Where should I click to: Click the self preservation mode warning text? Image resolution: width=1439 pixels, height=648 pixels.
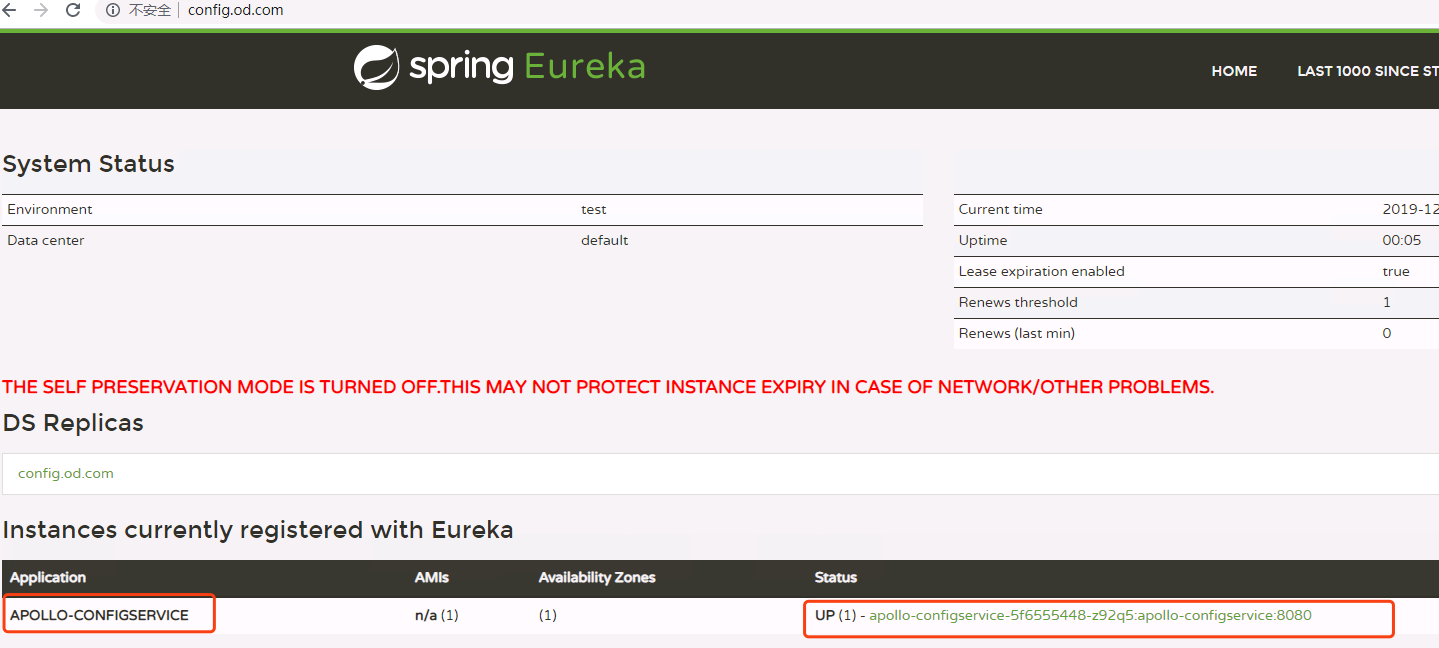608,387
